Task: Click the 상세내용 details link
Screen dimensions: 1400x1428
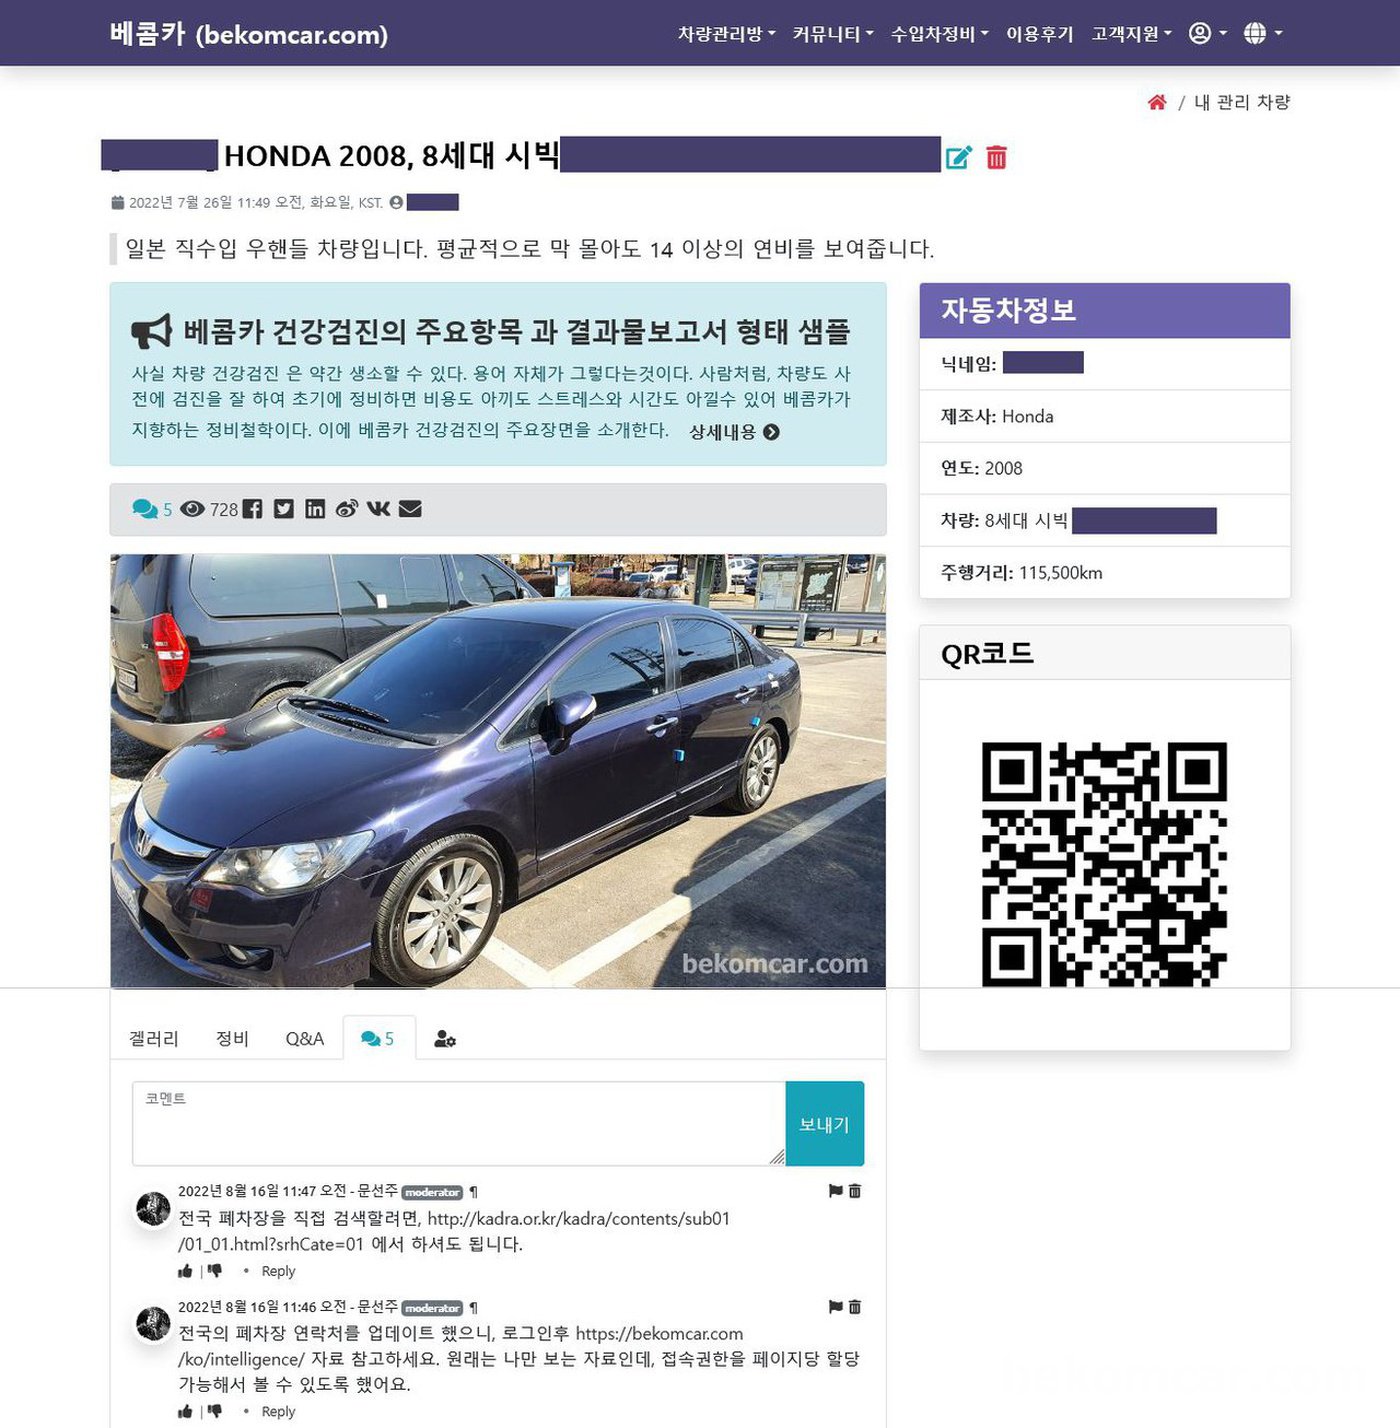Action: [x=734, y=432]
